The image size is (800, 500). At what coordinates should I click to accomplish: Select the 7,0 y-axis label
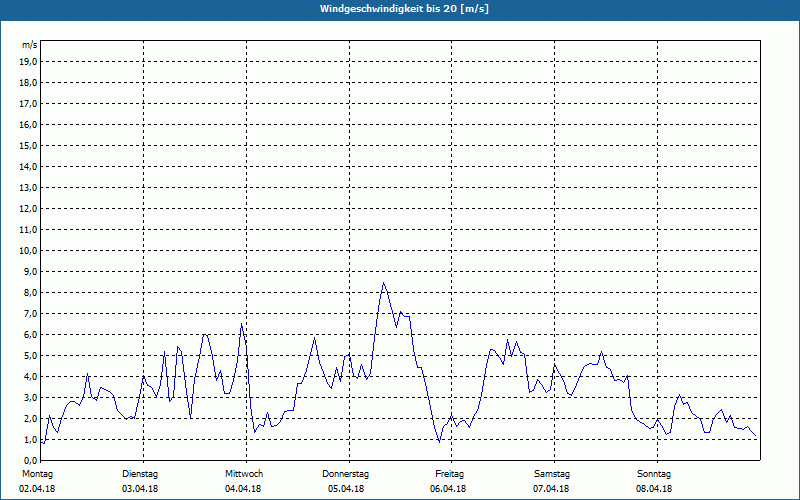pos(31,314)
